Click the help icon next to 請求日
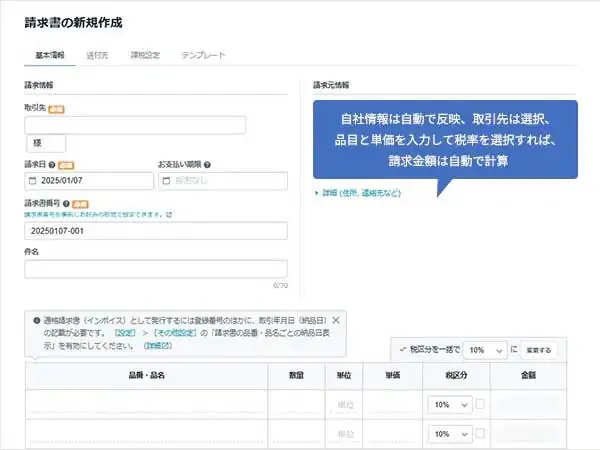The image size is (600, 450). pyautogui.click(x=52, y=165)
